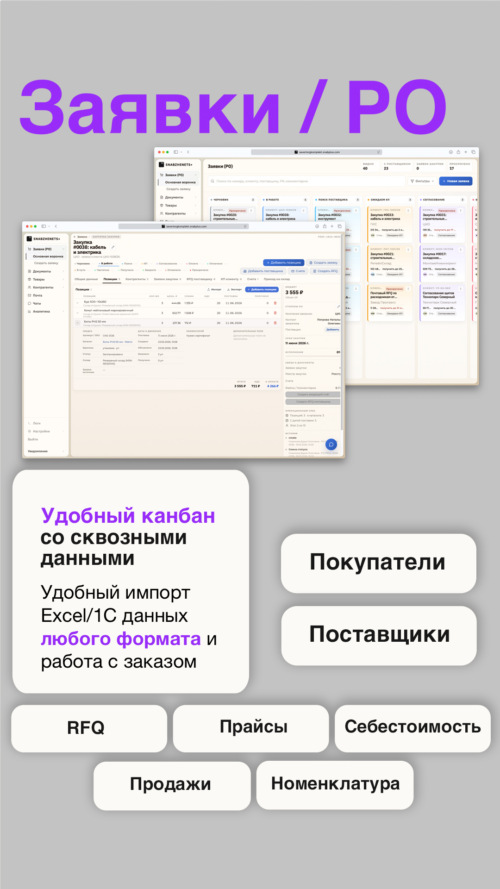
Task: Open Documents icon in front window sidebar
Action: click(x=29, y=271)
